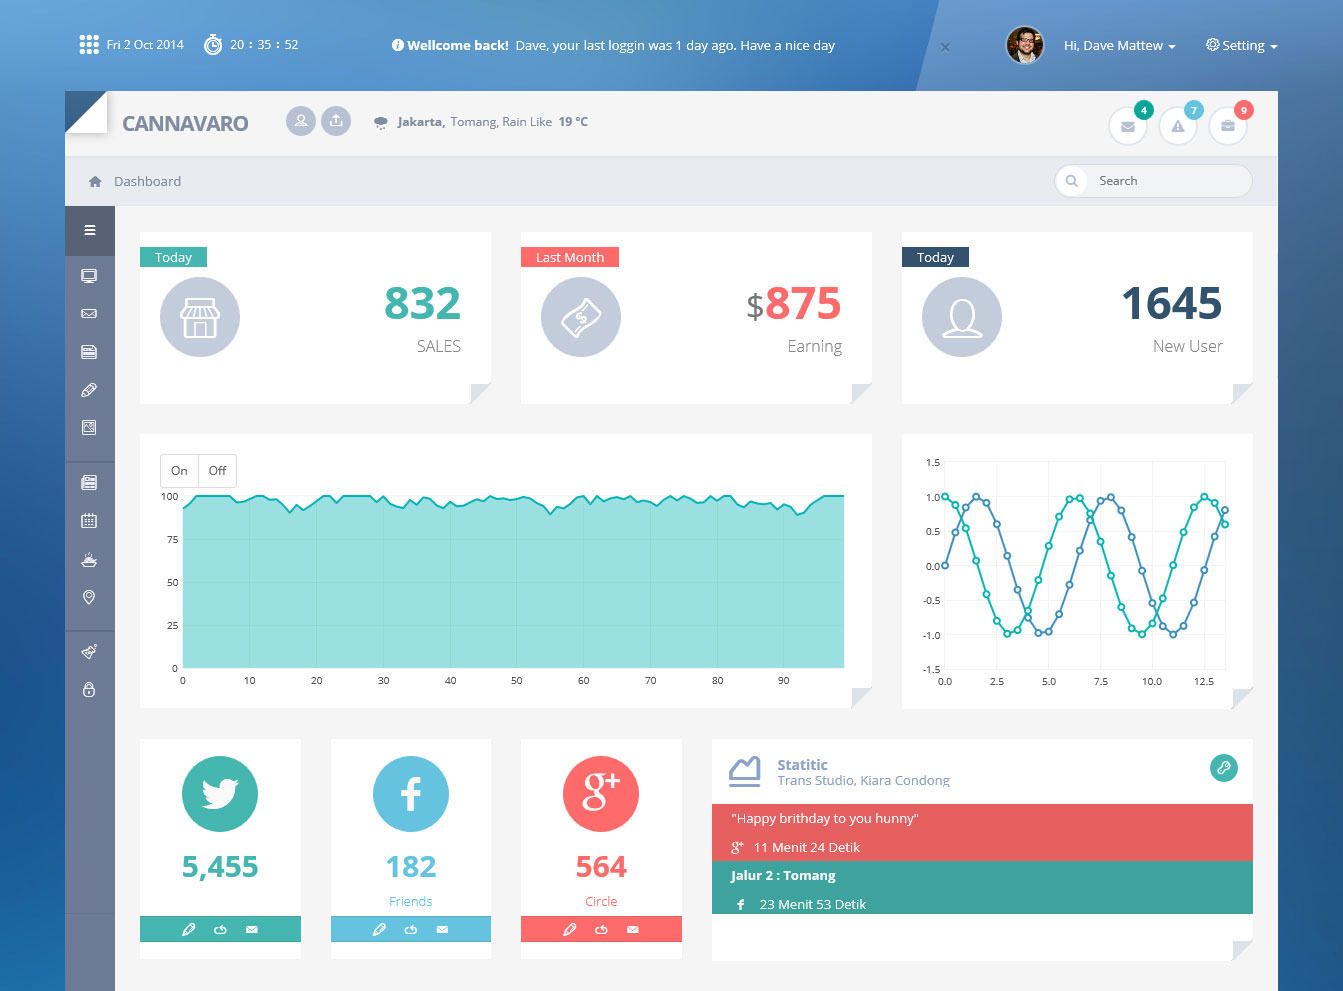Open the envelope mail item in sidebar
This screenshot has height=991, width=1343.
[89, 314]
